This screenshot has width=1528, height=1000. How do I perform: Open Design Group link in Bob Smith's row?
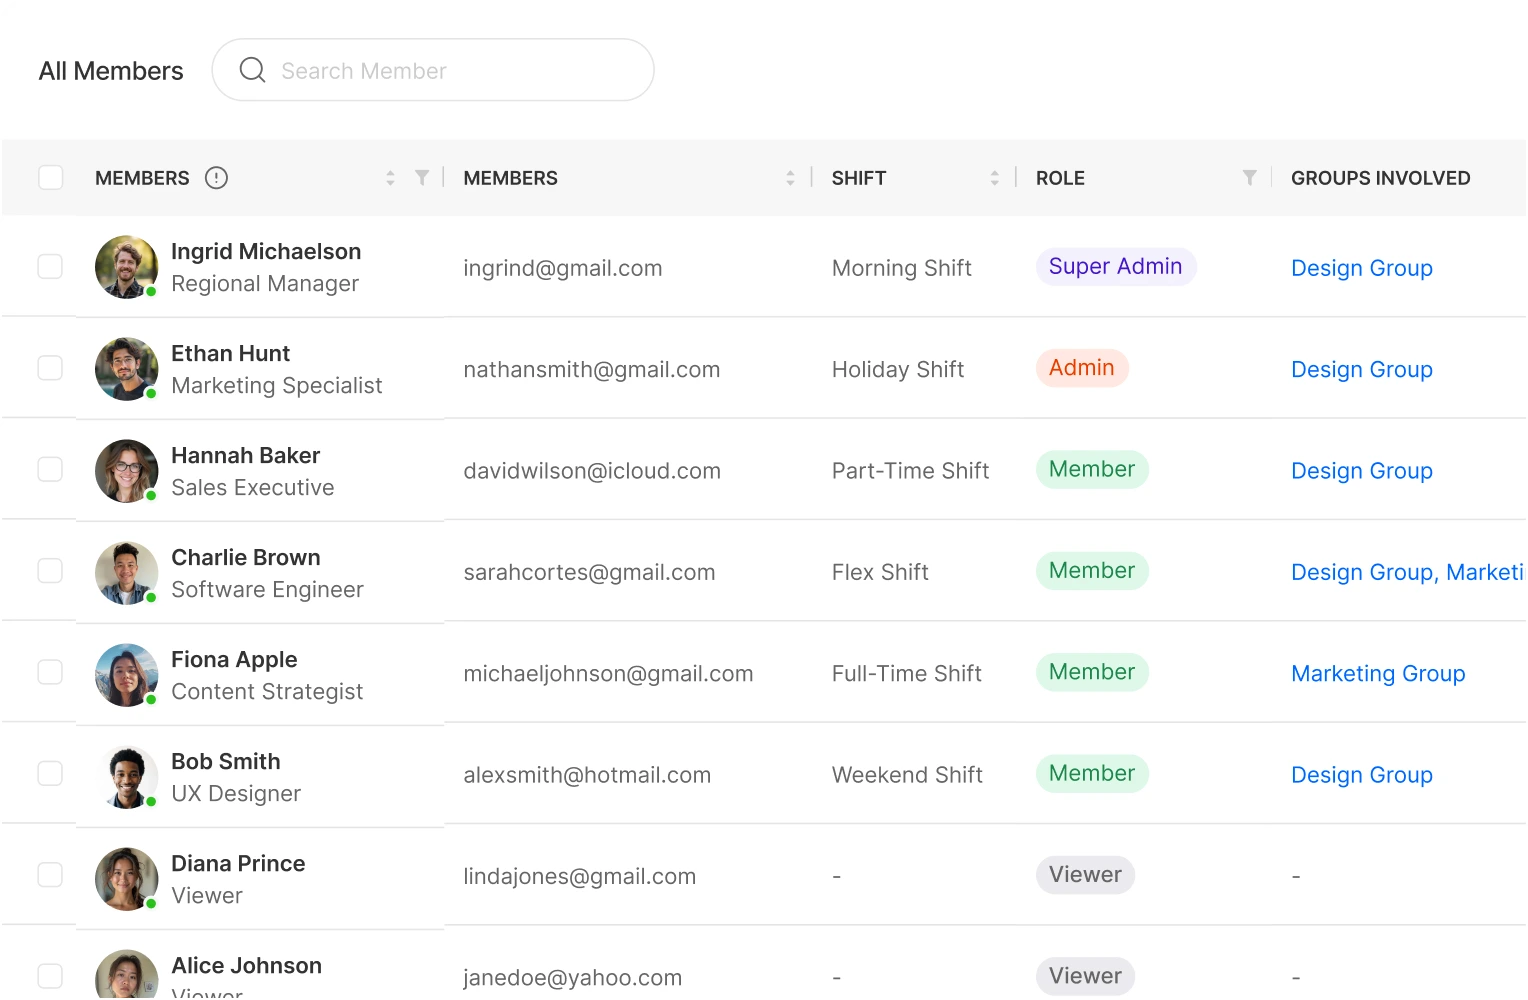tap(1362, 775)
